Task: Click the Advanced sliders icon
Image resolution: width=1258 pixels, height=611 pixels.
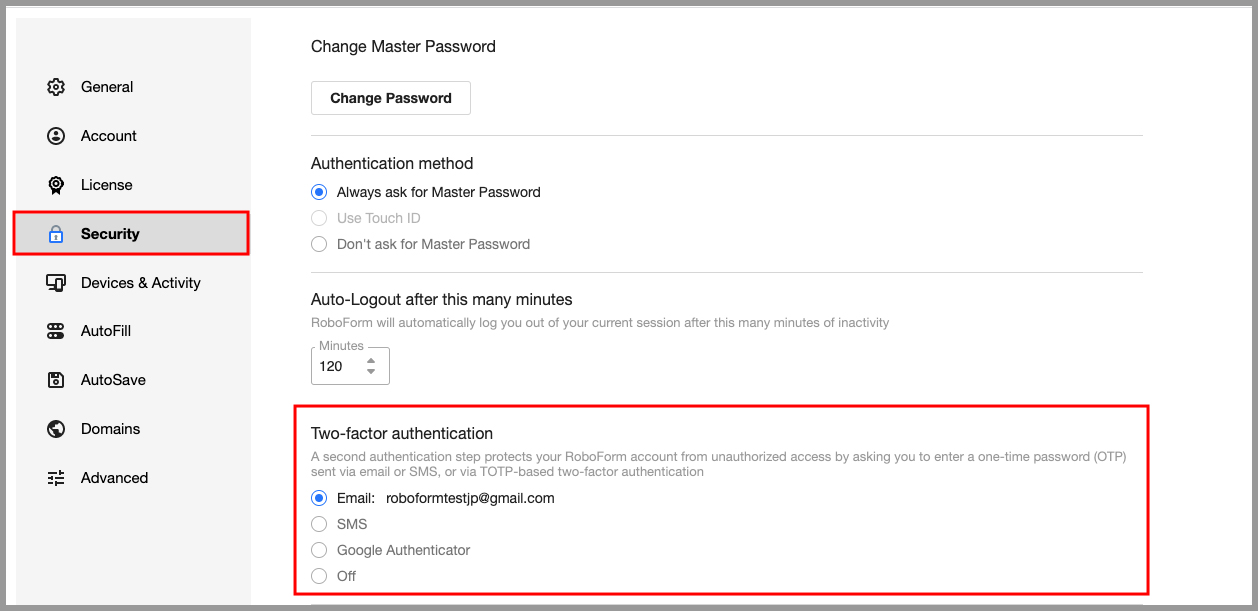Action: click(x=56, y=478)
